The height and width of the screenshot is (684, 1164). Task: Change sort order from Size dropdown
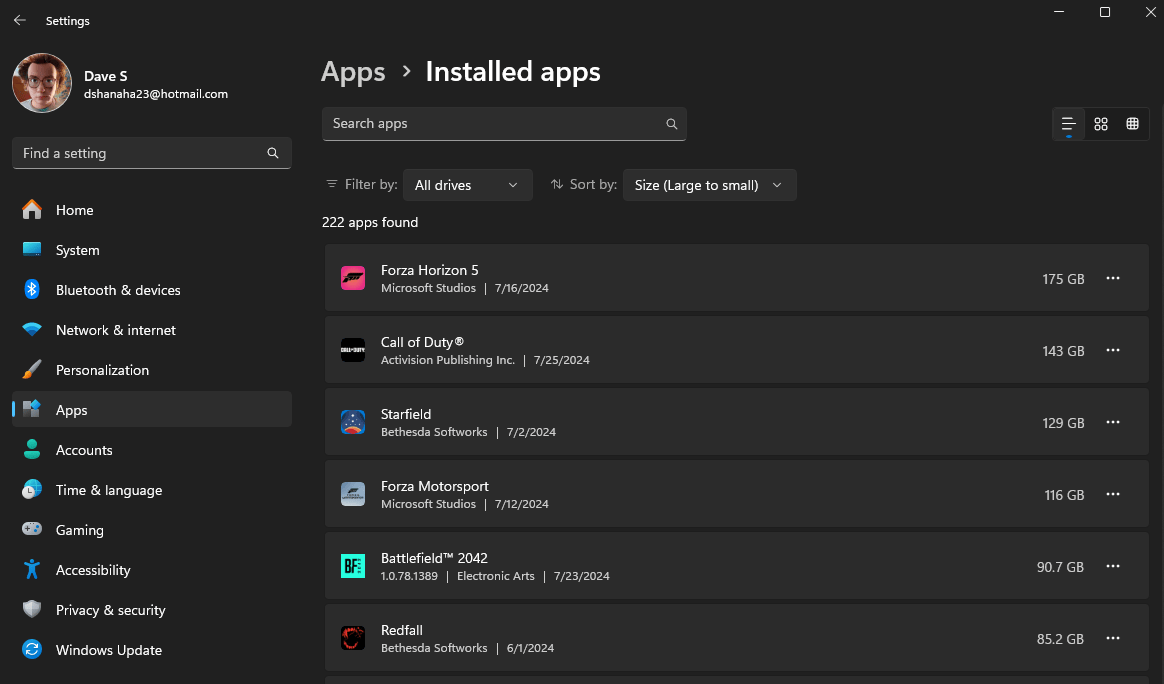coord(709,185)
